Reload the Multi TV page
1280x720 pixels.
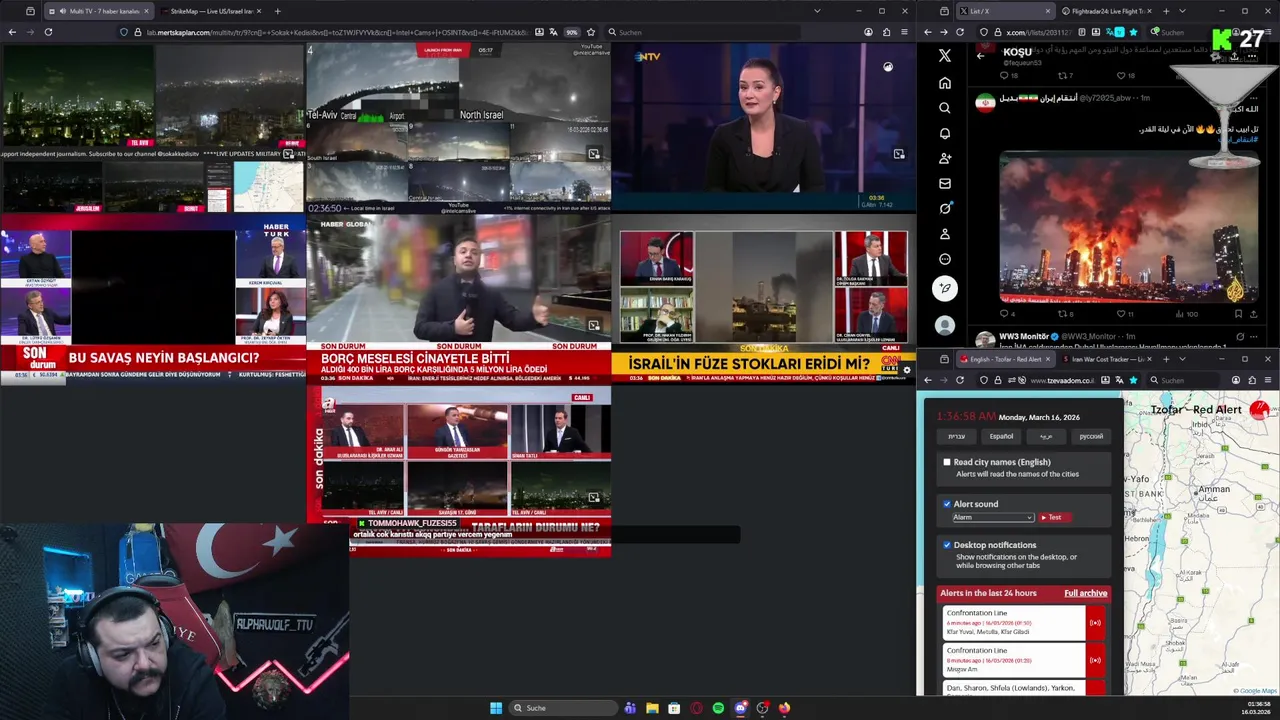(x=48, y=32)
